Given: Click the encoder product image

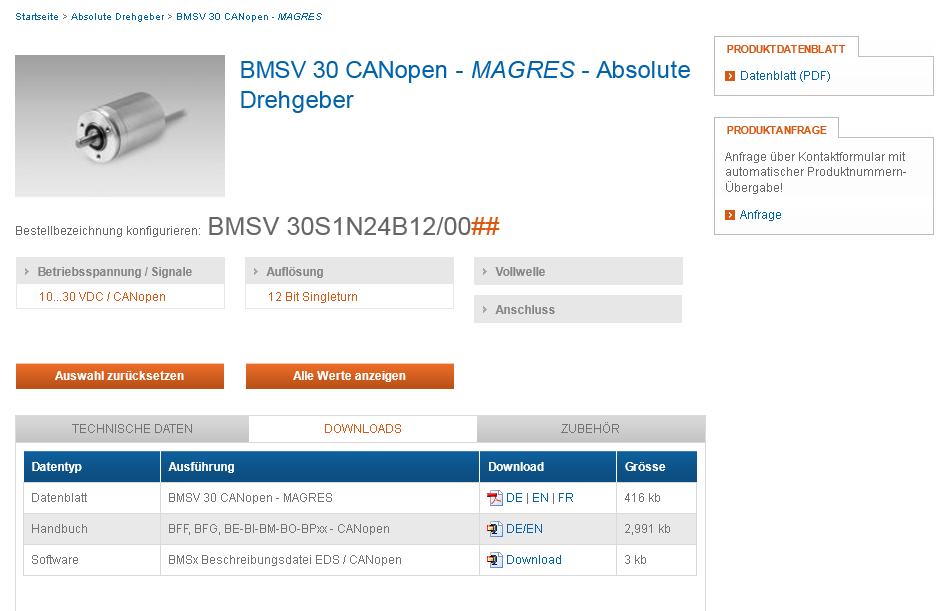Looking at the screenshot, I should coord(120,126).
